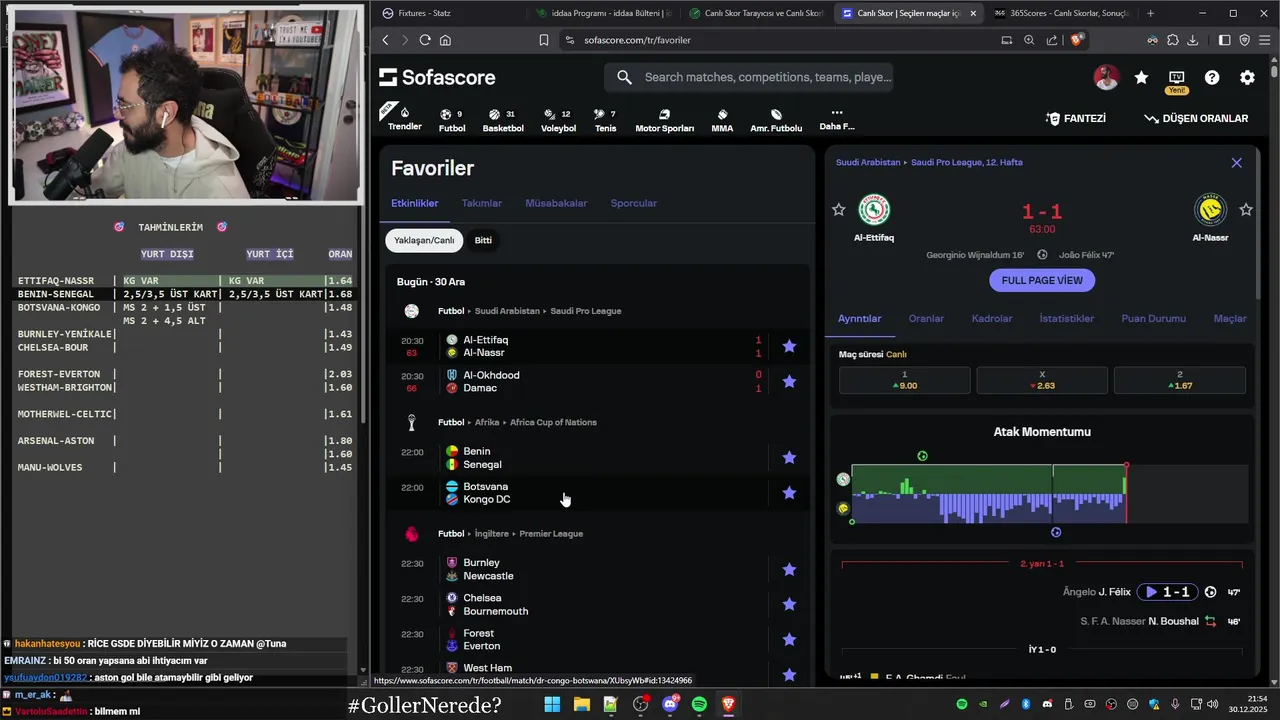Open the FANTEZİ link
The width and height of the screenshot is (1280, 720).
(1076, 118)
